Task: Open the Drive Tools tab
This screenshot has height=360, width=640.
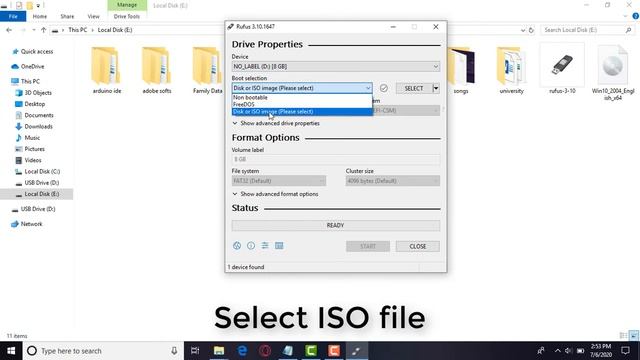Action: coord(127,16)
